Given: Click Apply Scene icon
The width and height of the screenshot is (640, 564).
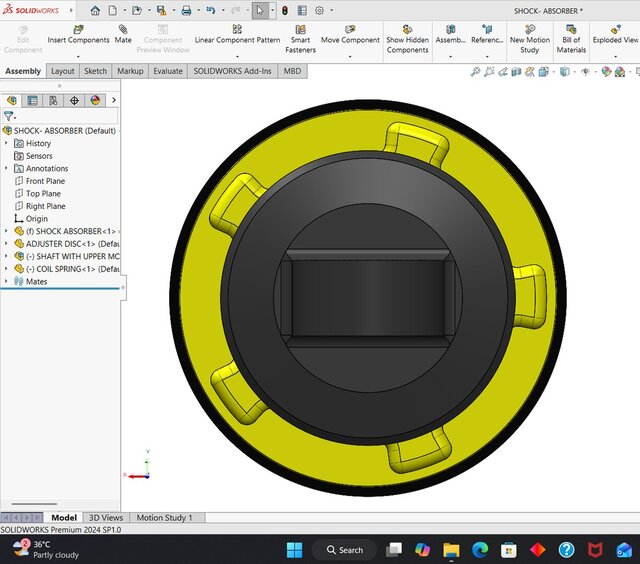Looking at the screenshot, I should click(620, 72).
